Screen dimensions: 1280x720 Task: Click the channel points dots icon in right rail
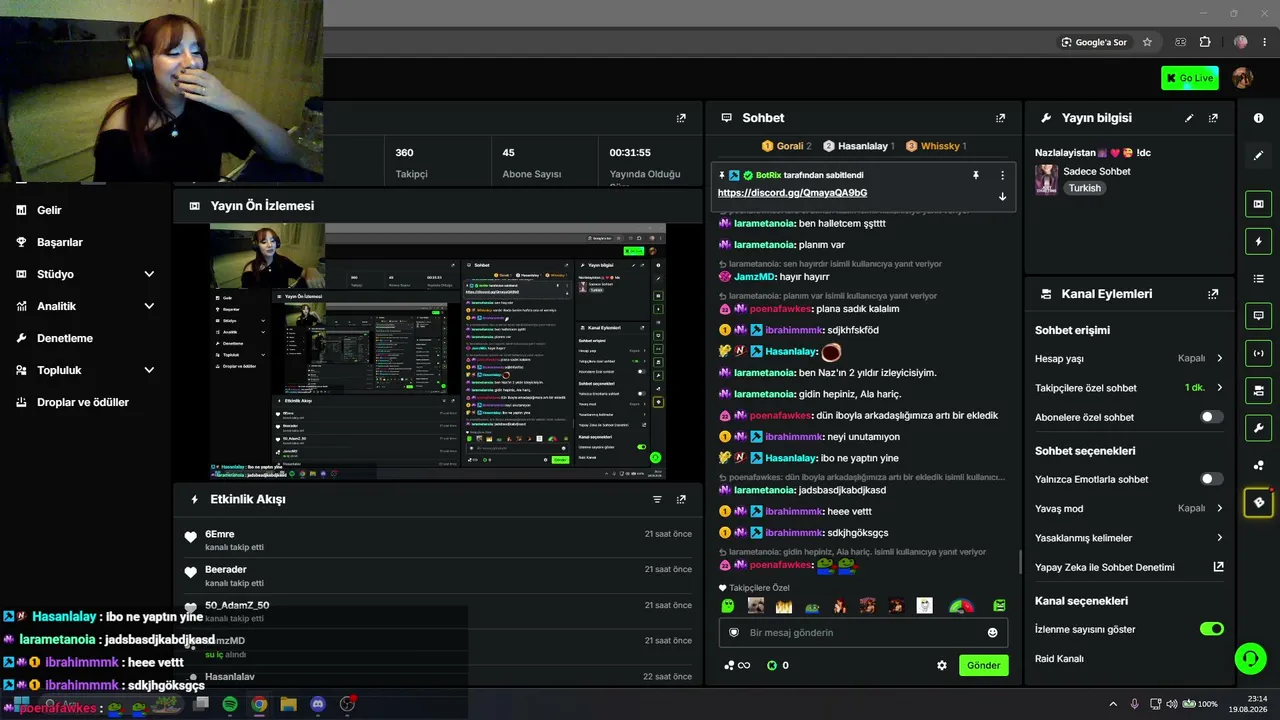pos(1258,465)
